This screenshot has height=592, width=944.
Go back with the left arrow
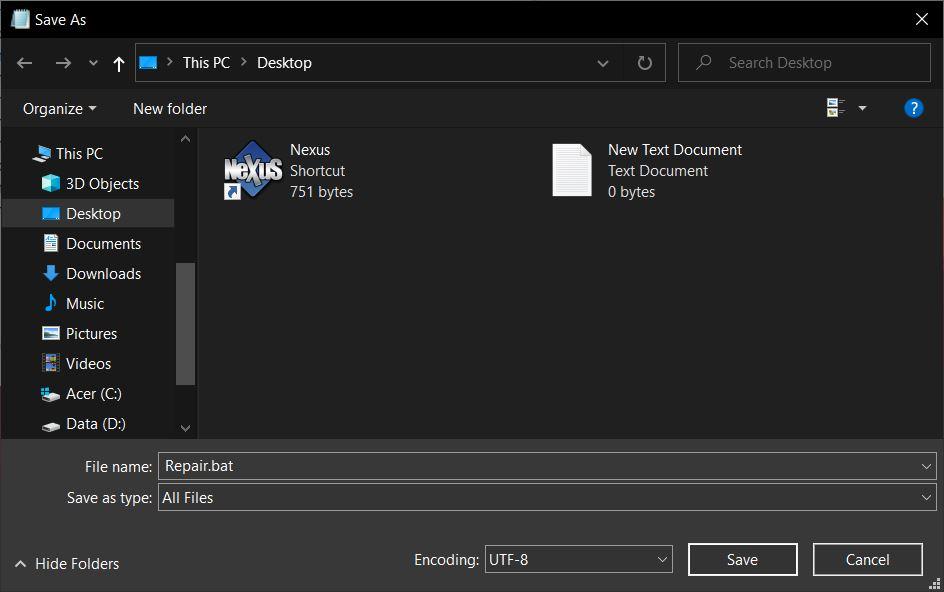coord(25,63)
